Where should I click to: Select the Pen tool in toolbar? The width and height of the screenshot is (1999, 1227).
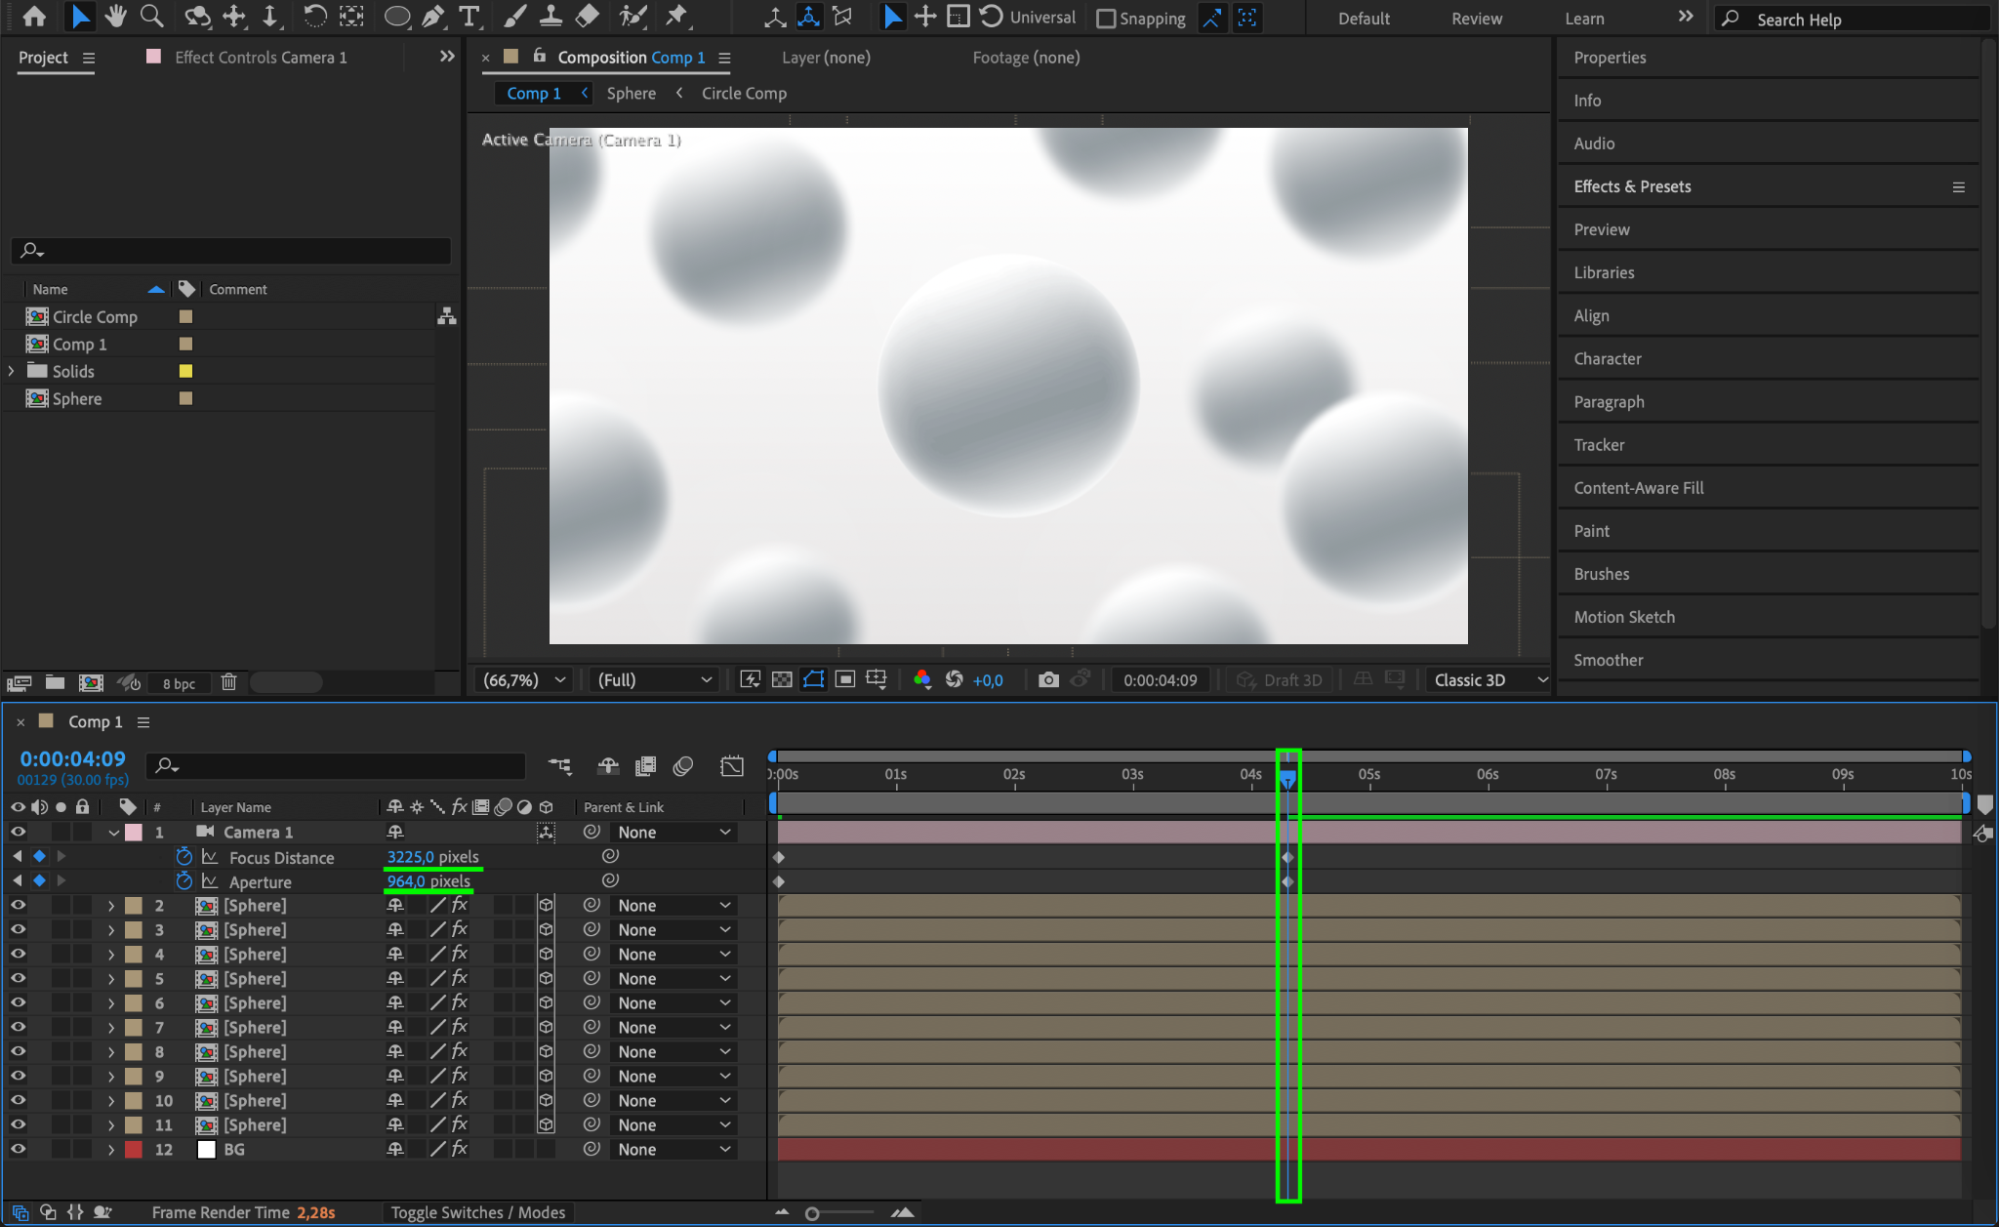pyautogui.click(x=434, y=16)
